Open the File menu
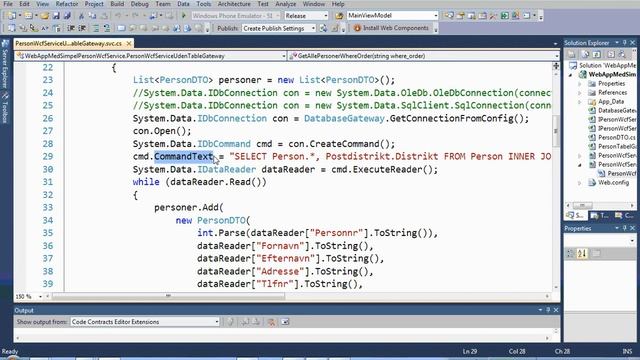Screen dimensions: 640x360 tap(7, 4)
